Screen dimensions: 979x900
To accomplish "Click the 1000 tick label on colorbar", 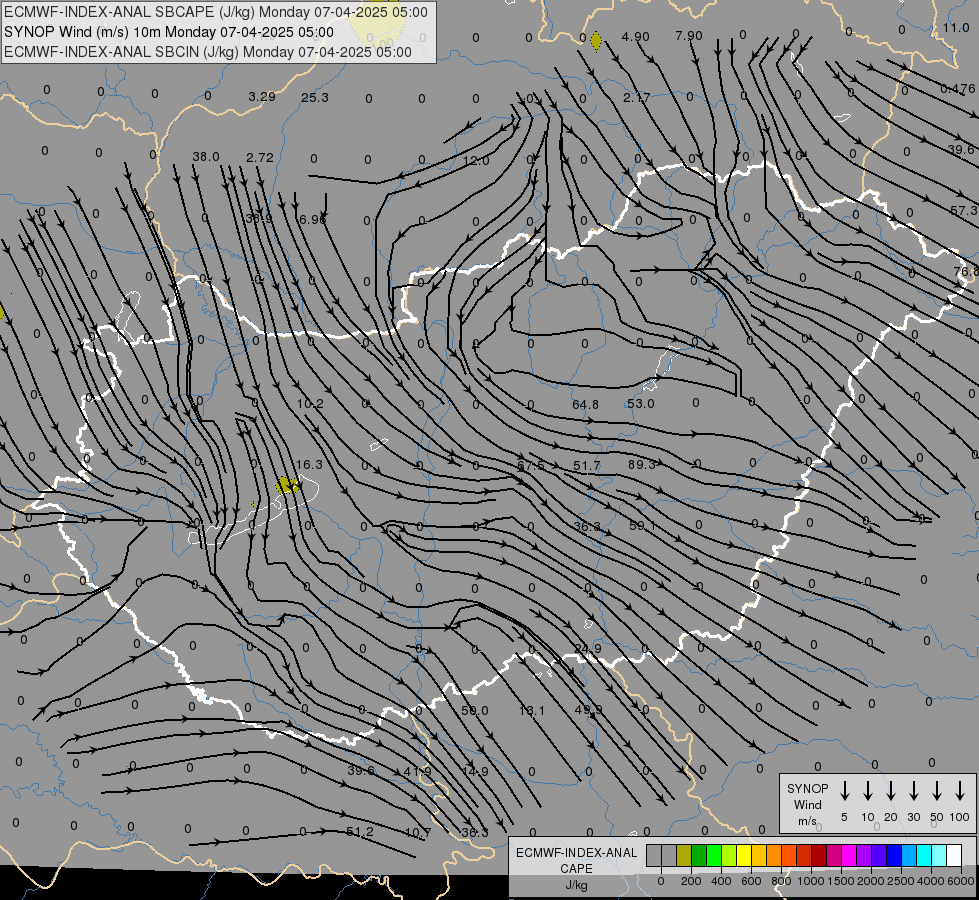I will pyautogui.click(x=810, y=881).
